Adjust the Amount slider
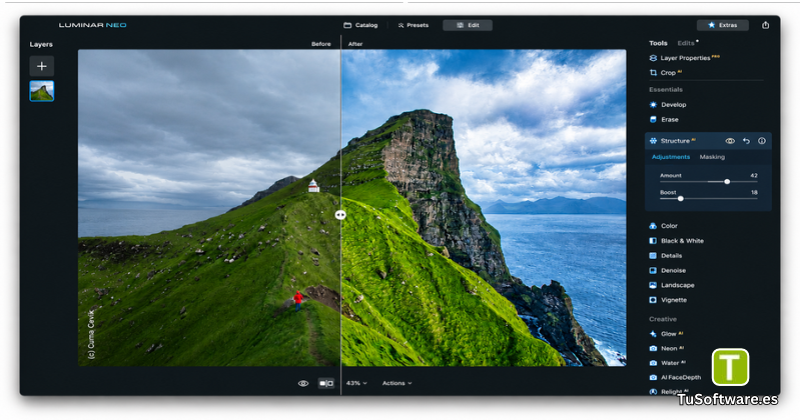Image resolution: width=800 pixels, height=420 pixels. coord(727,182)
